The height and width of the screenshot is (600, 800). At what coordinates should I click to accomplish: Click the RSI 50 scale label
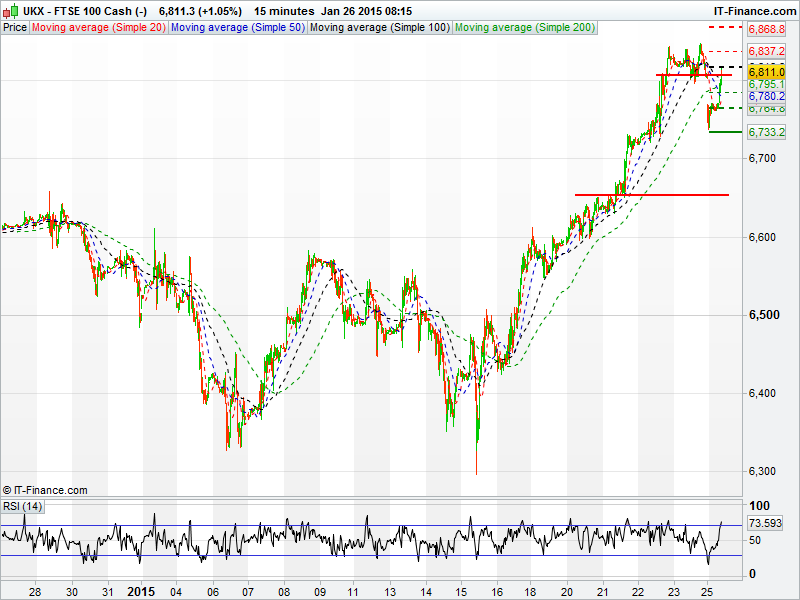click(755, 540)
